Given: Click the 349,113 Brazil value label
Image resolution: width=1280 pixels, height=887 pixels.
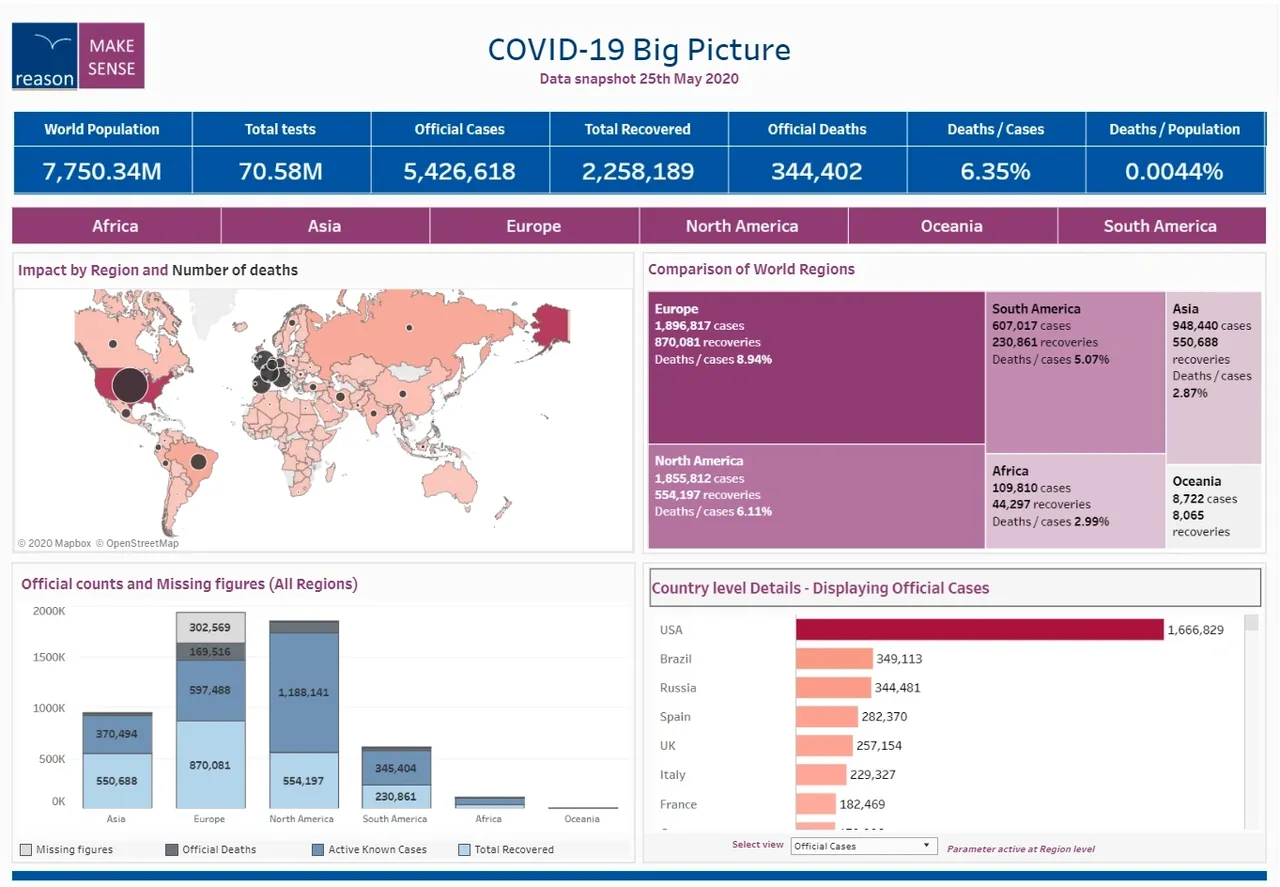Looking at the screenshot, I should 899,659.
